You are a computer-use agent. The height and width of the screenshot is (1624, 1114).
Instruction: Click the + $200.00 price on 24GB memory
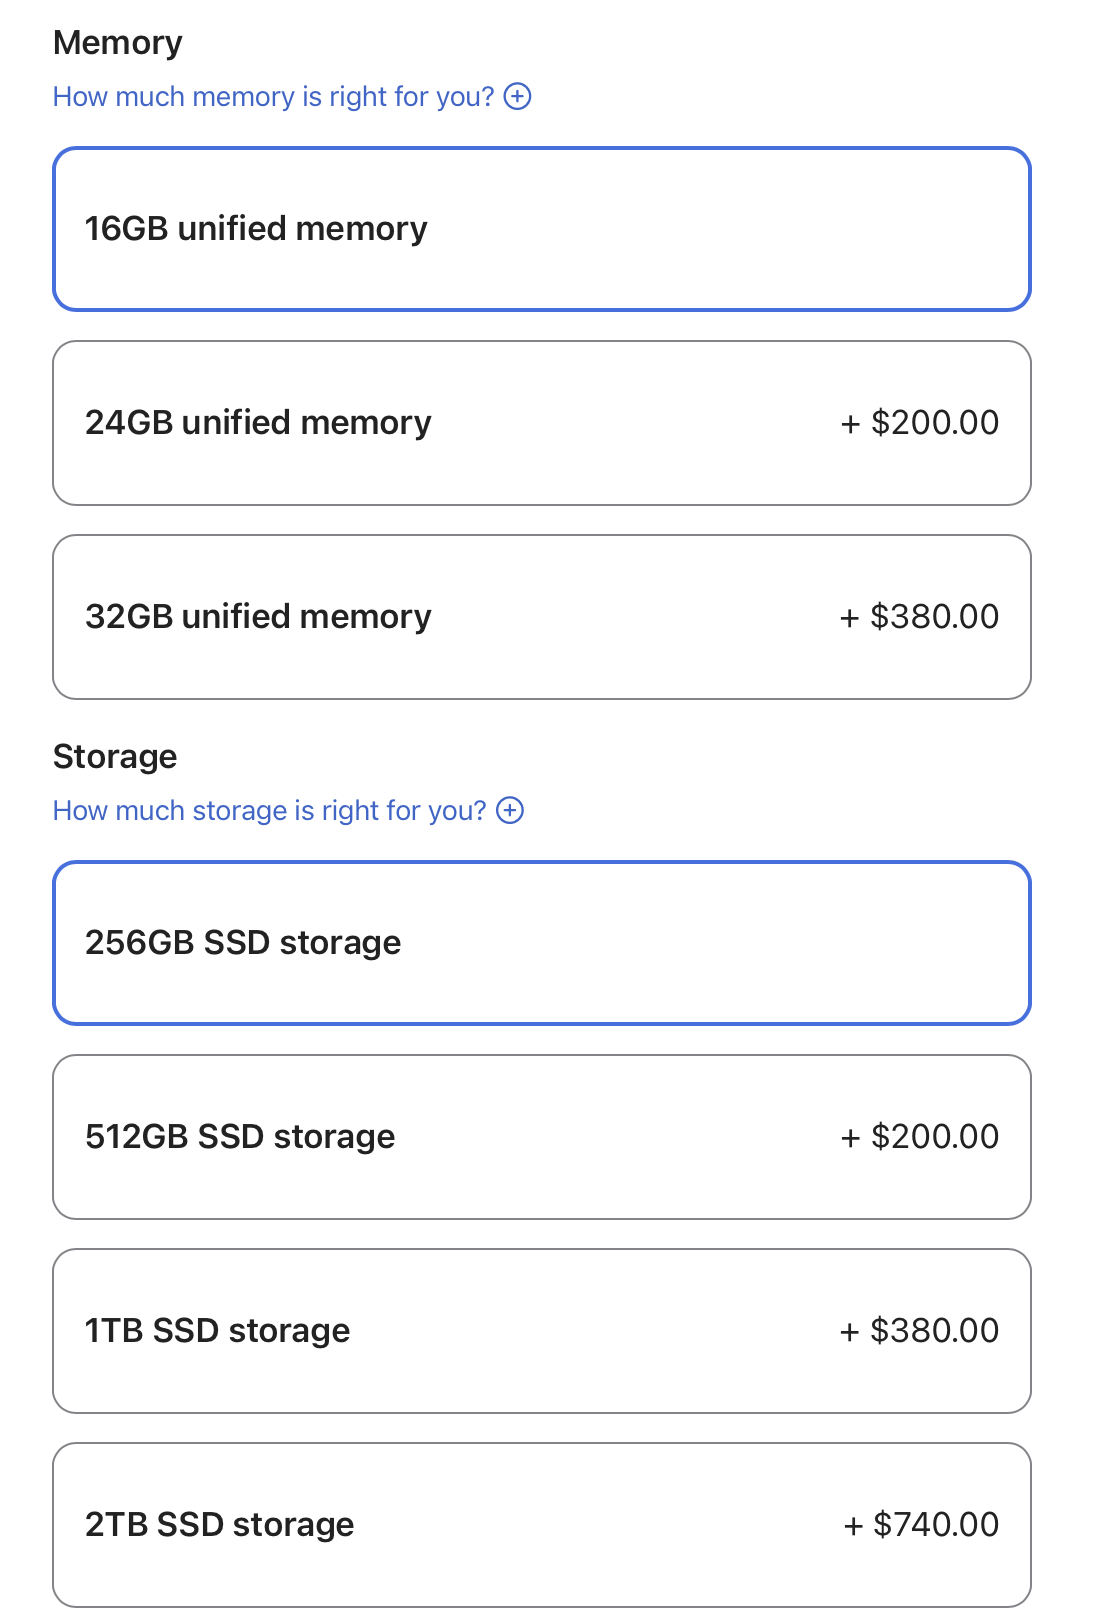pyautogui.click(x=919, y=423)
